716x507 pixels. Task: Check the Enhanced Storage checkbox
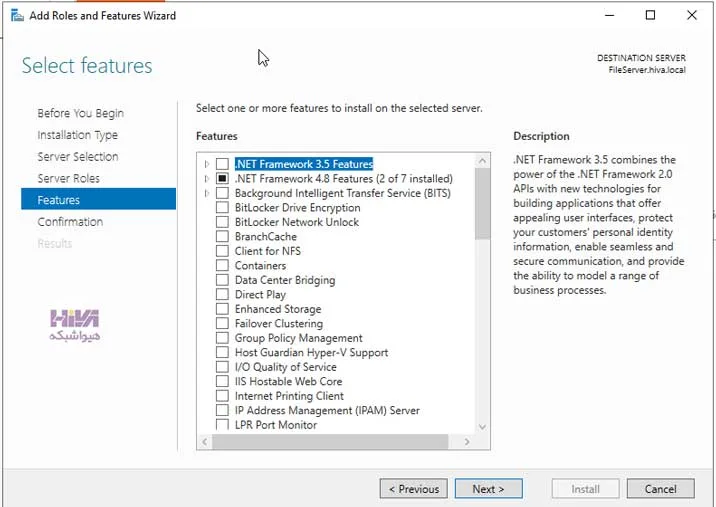[x=222, y=309]
